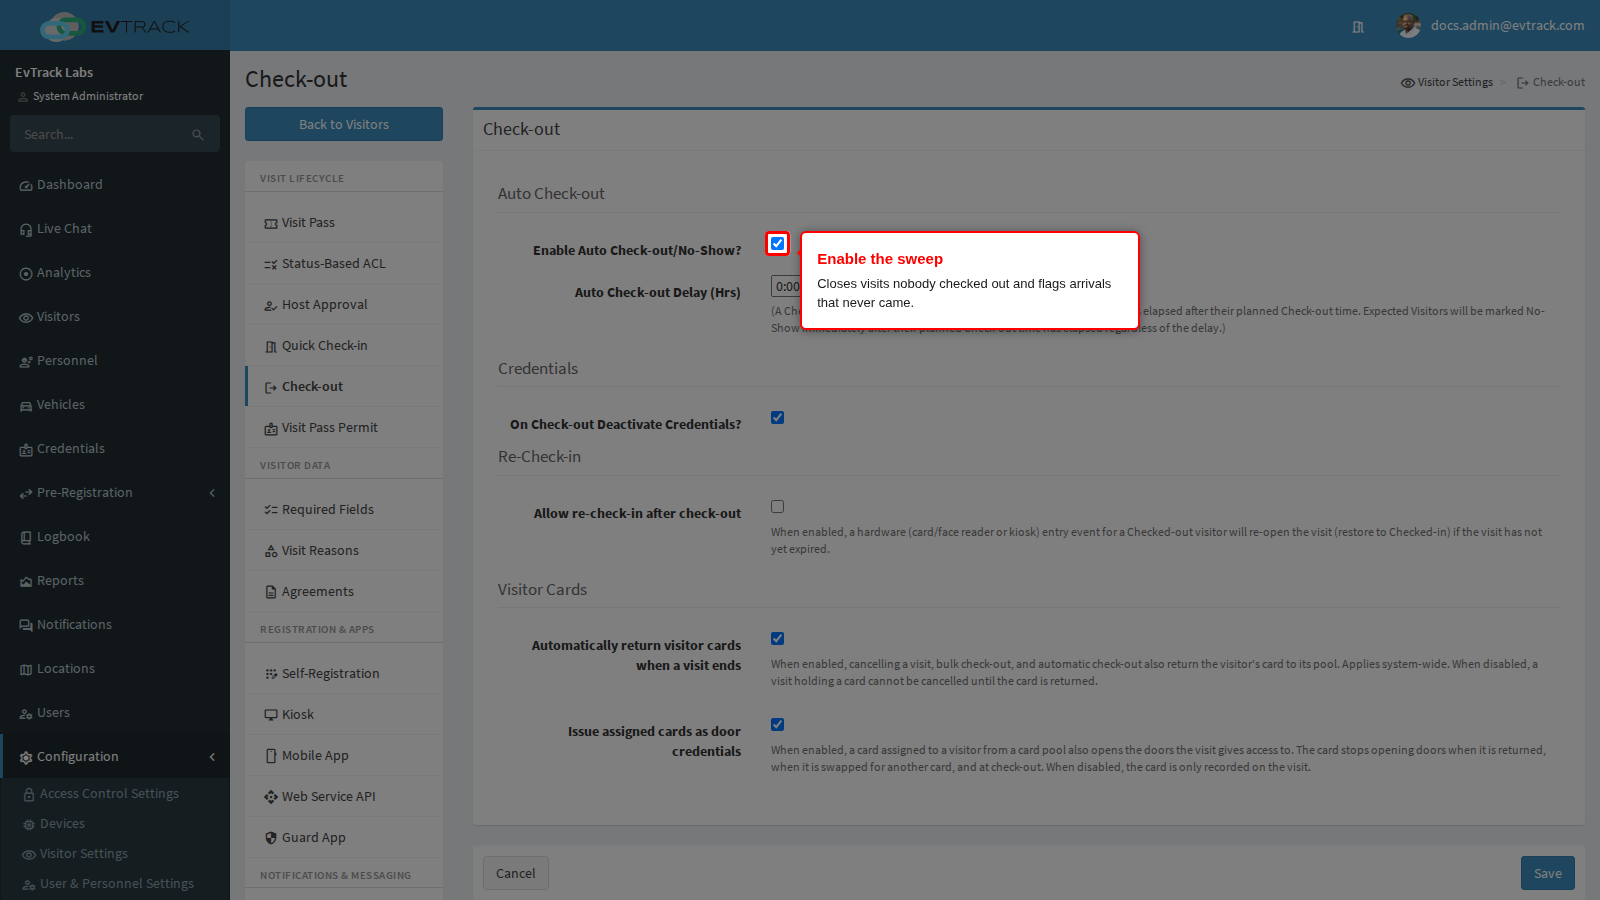Click the Guard App shield icon
The width and height of the screenshot is (1600, 900).
(271, 838)
